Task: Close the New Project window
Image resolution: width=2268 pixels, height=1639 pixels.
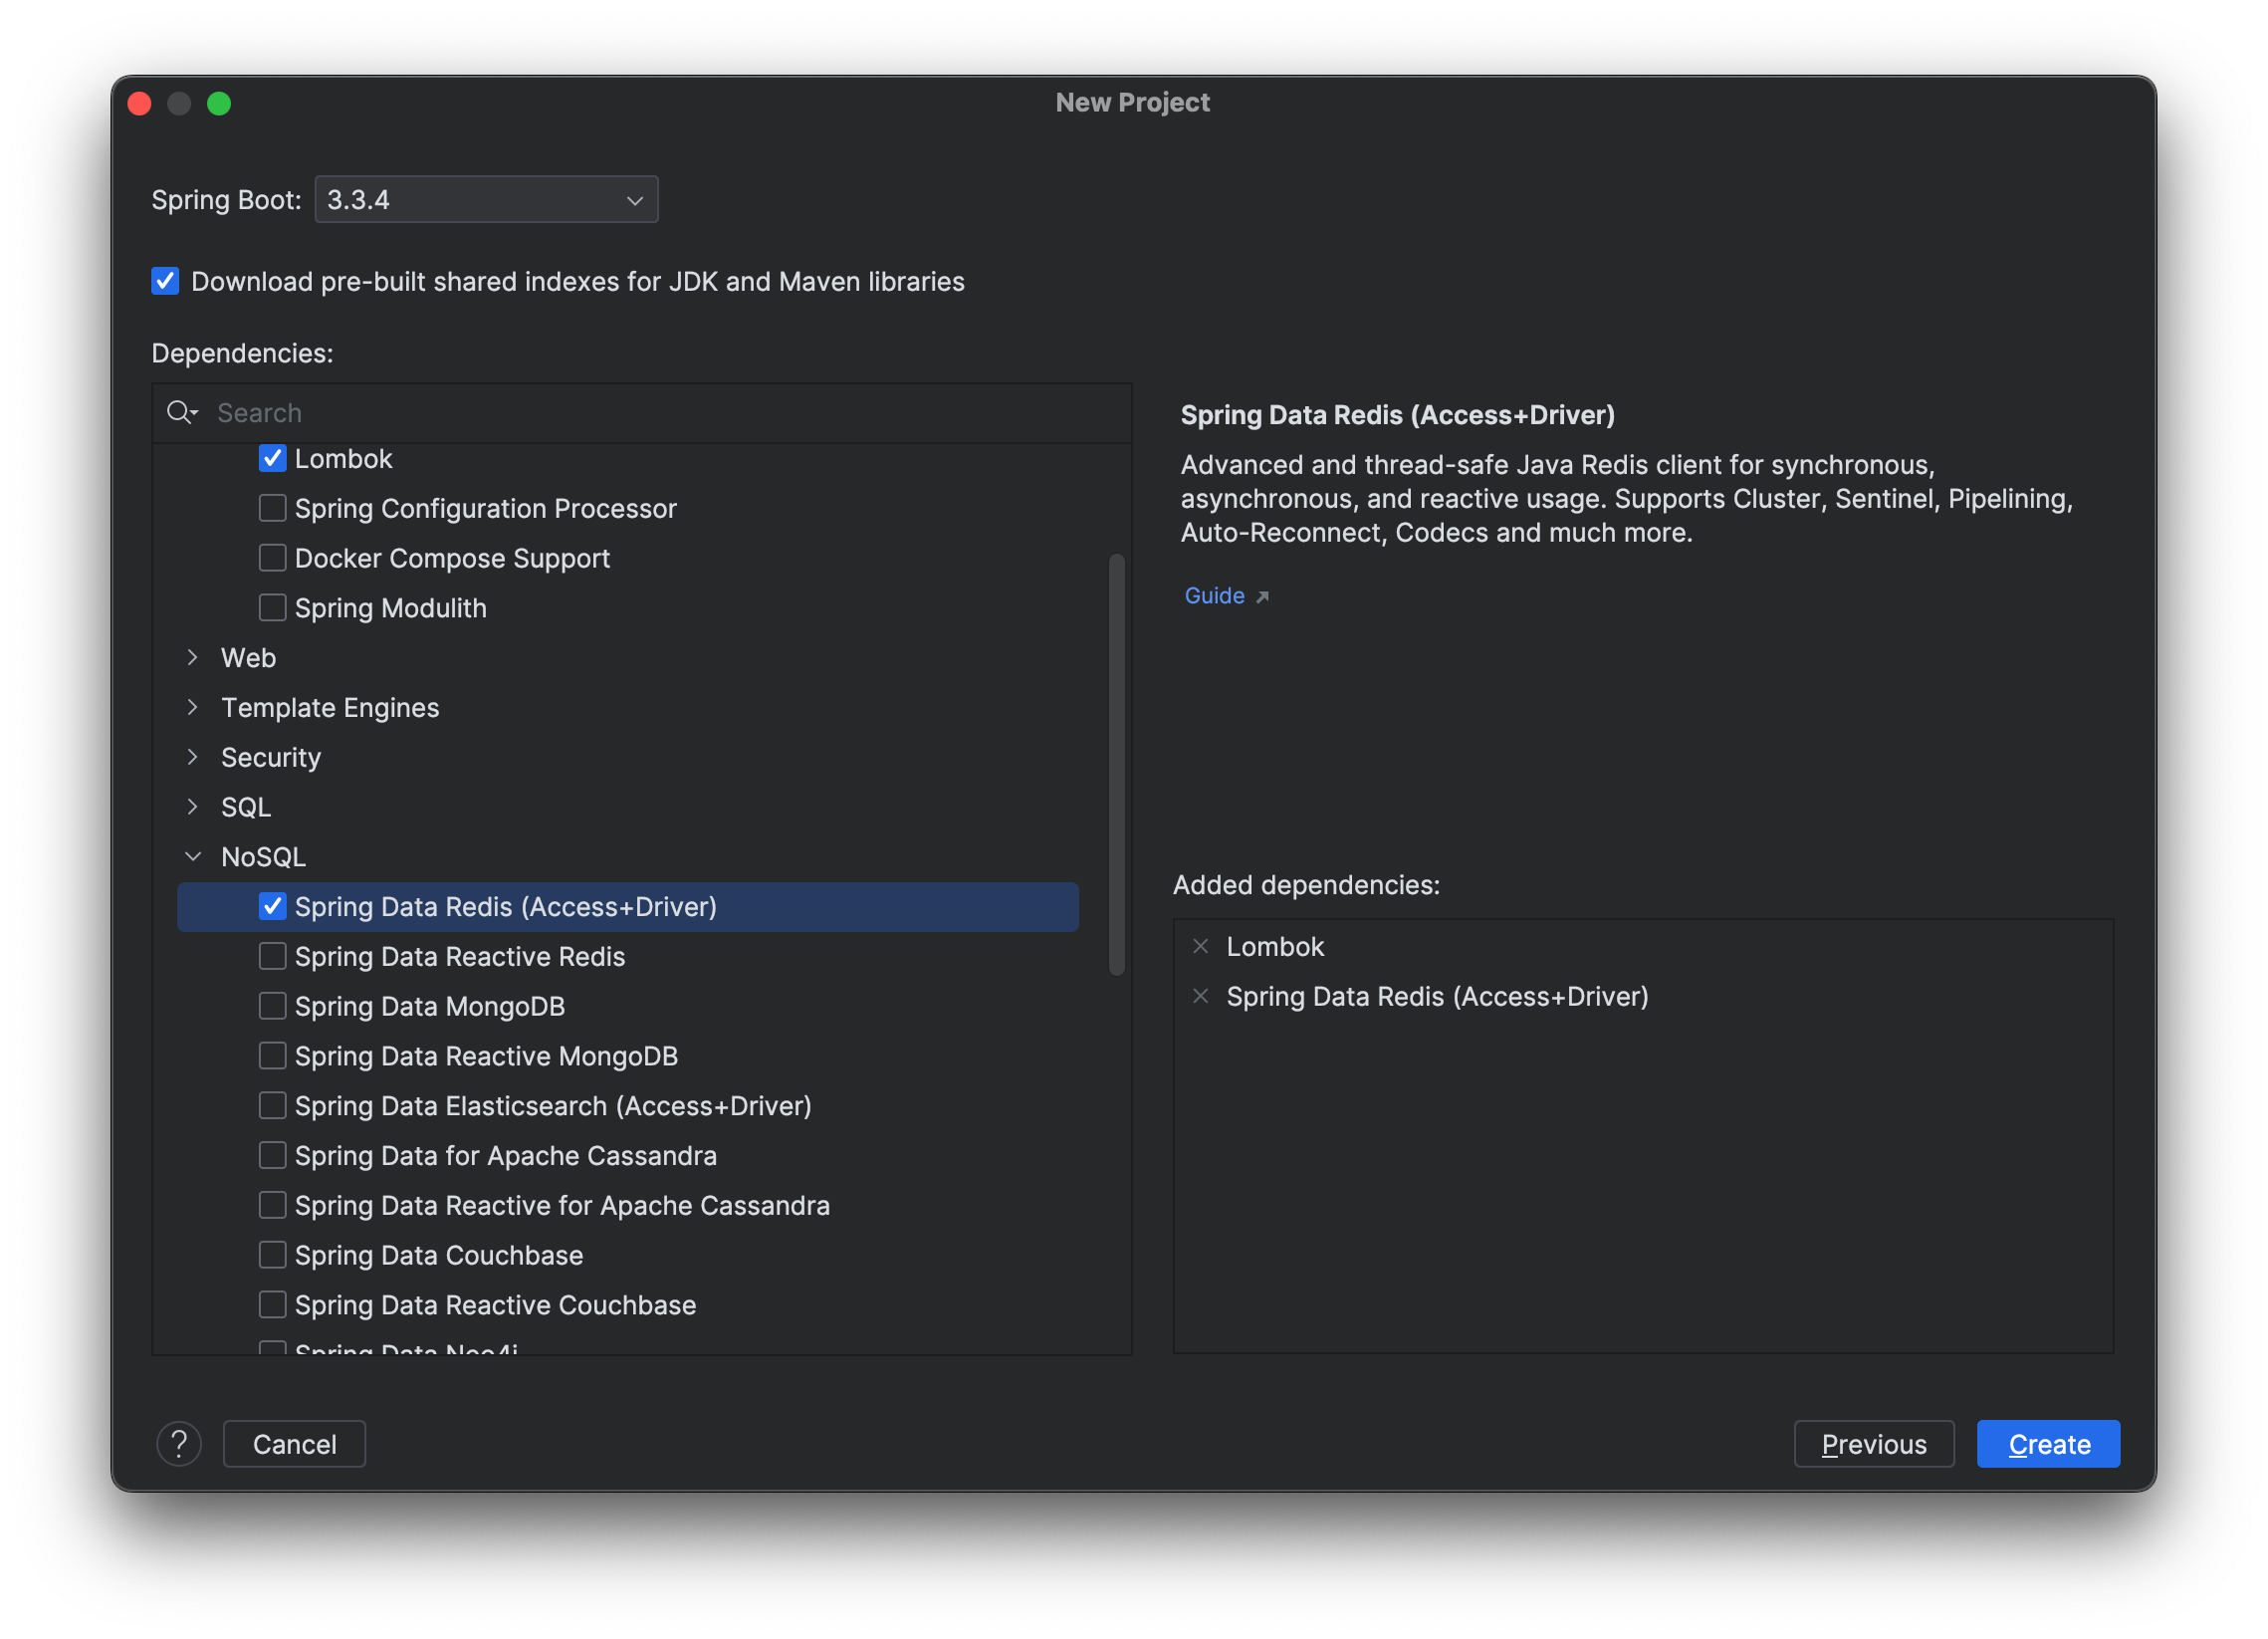Action: coord(140,103)
